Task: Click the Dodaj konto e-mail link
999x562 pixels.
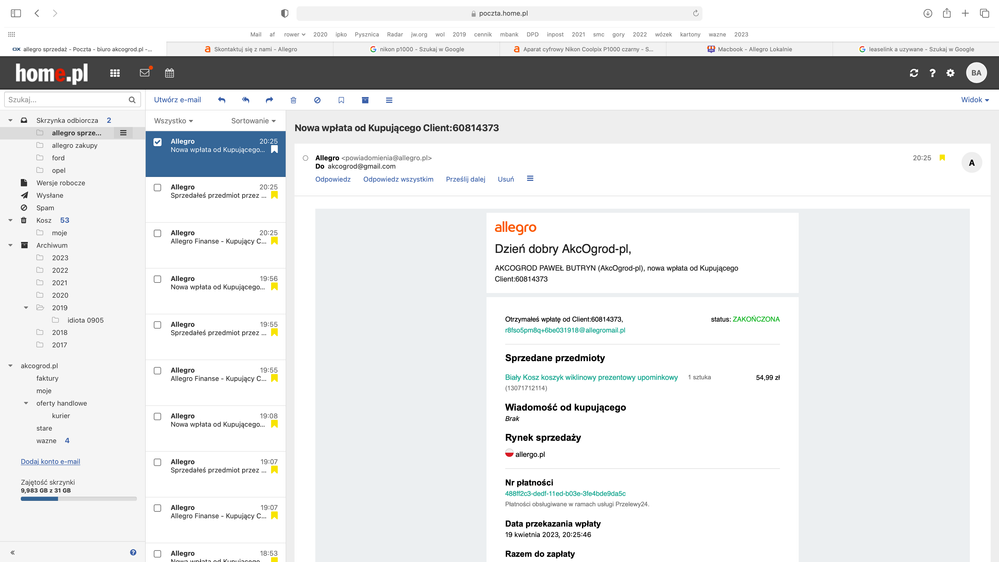Action: 50,462
